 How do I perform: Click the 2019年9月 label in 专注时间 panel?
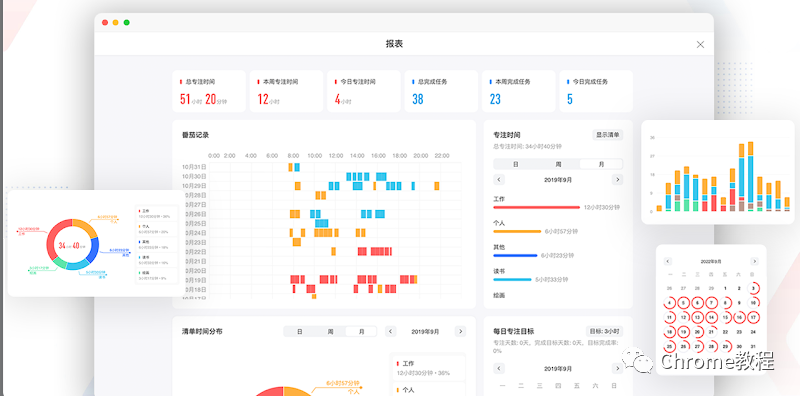point(558,180)
